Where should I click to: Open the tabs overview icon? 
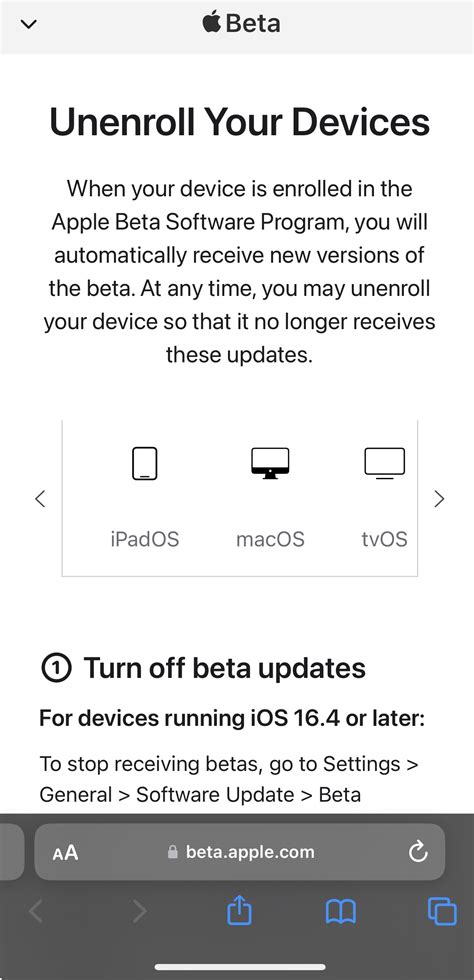(x=442, y=912)
